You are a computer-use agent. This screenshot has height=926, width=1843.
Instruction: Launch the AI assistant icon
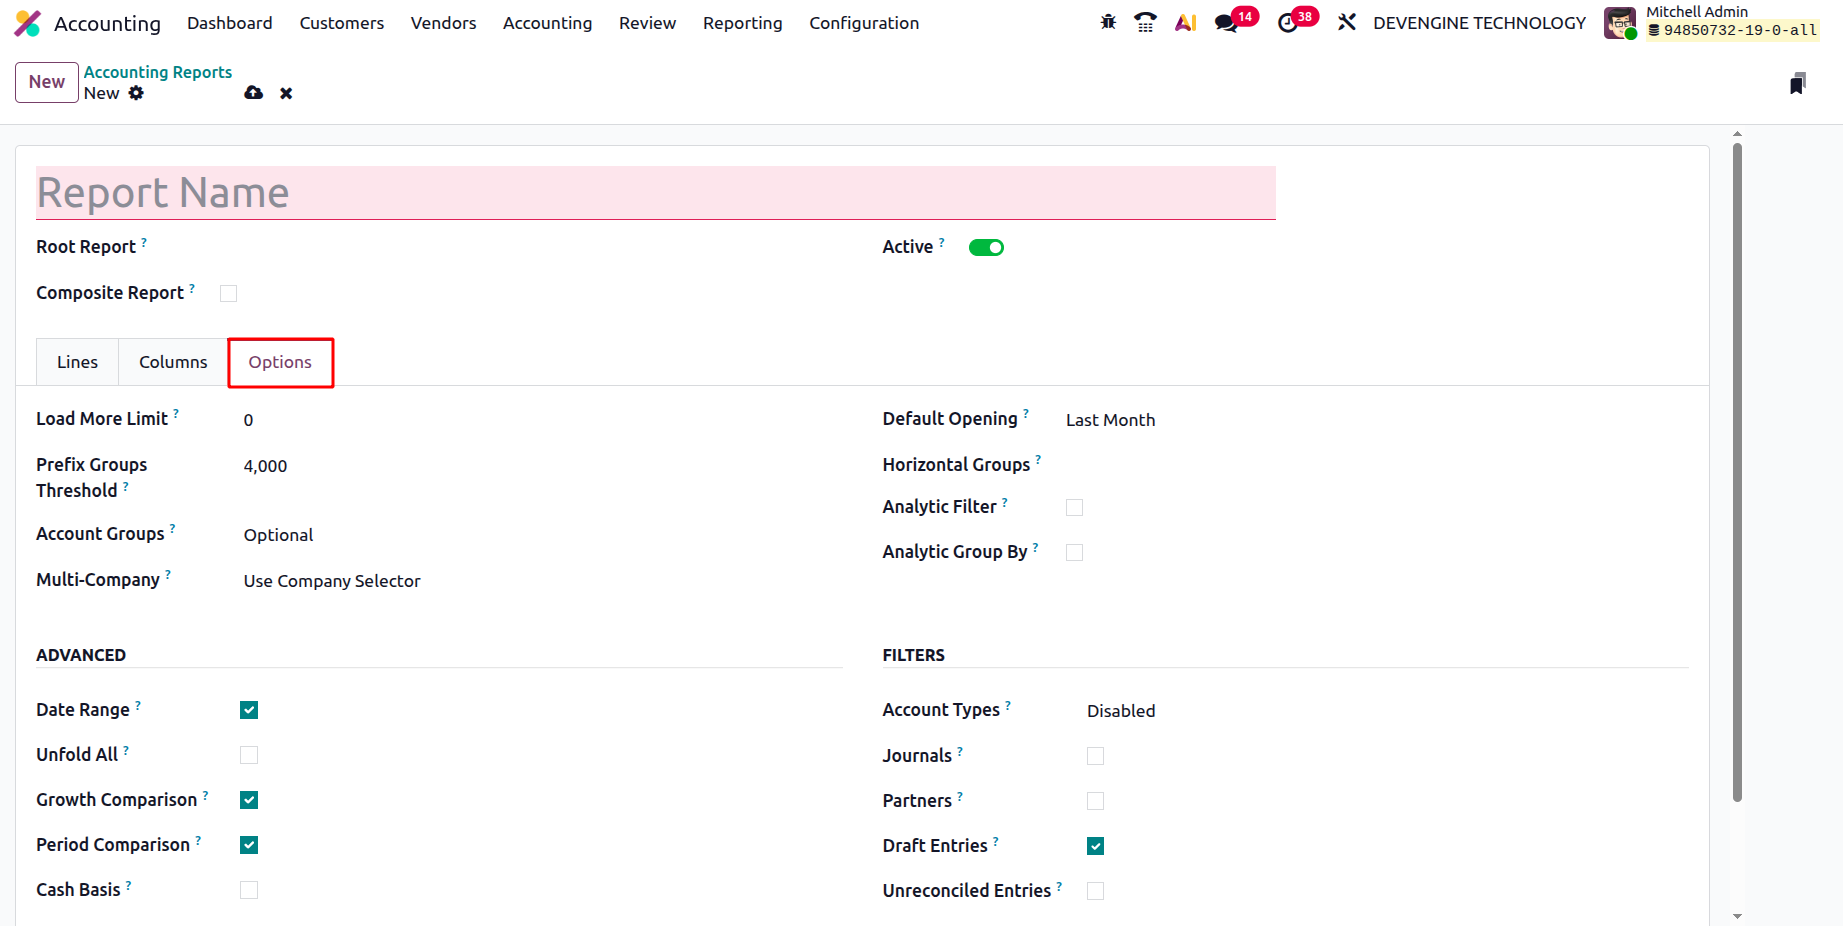[1186, 22]
